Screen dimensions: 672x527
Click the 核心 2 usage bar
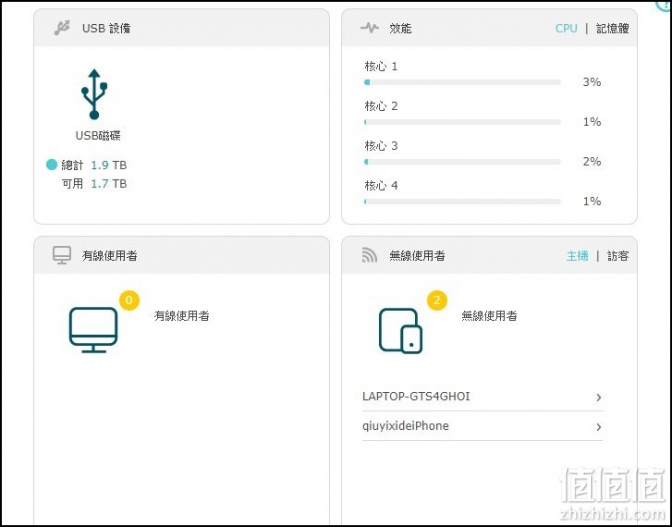(462, 122)
